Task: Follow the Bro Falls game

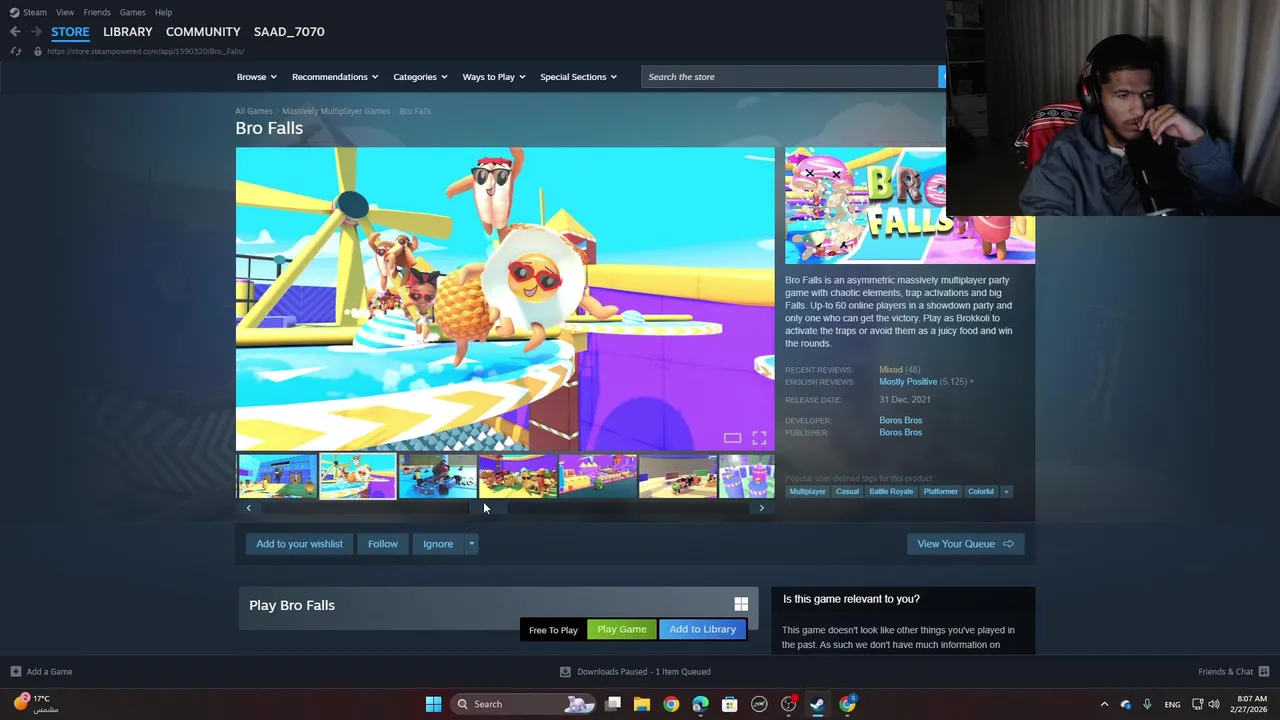Action: coord(382,544)
